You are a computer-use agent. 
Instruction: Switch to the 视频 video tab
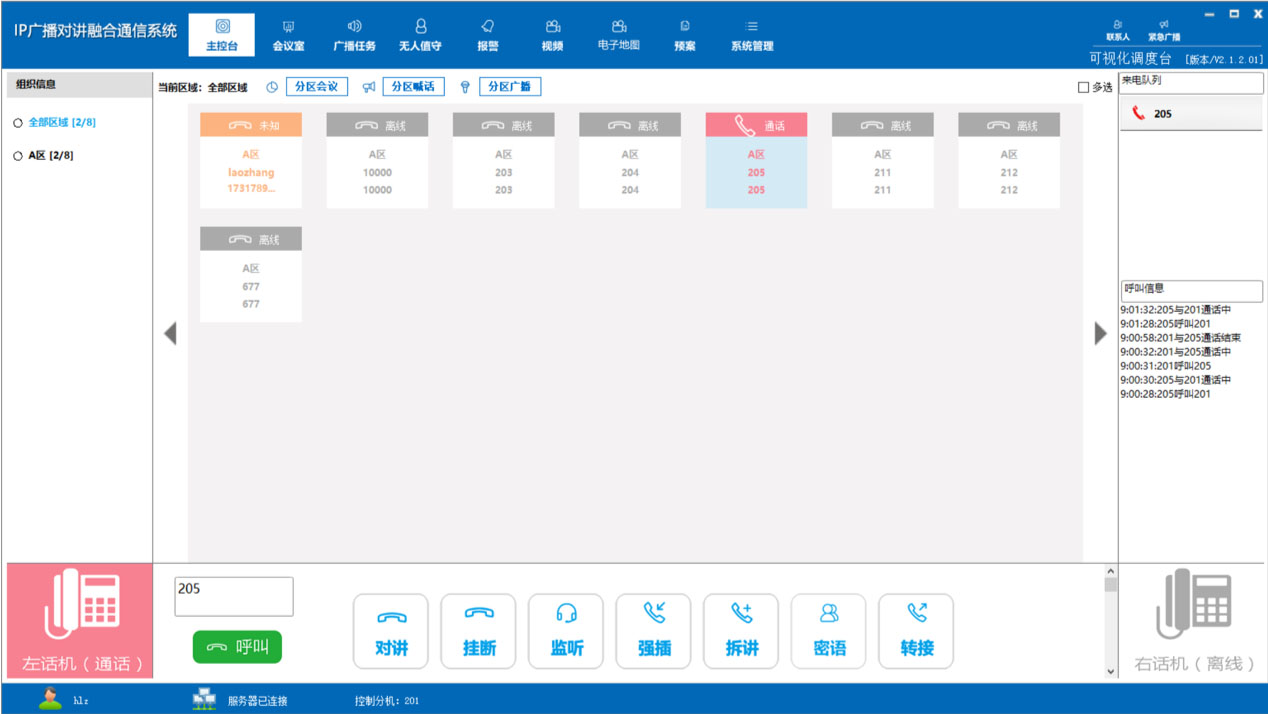pyautogui.click(x=552, y=35)
